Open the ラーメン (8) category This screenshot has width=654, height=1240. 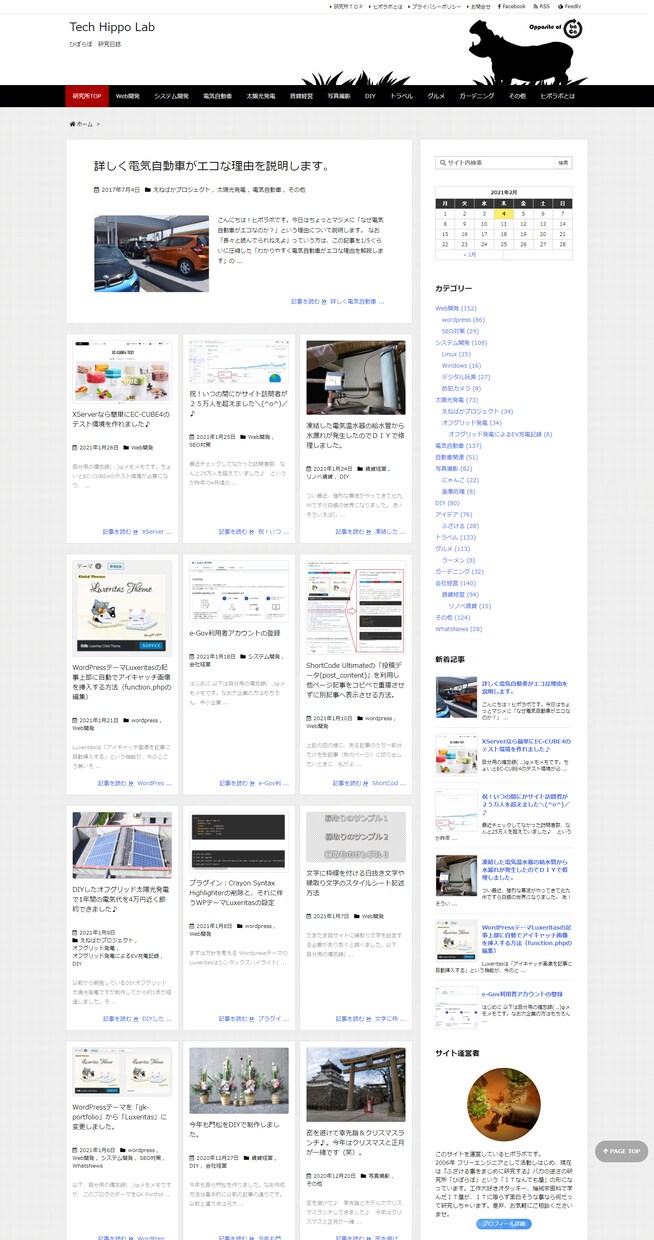click(x=458, y=560)
